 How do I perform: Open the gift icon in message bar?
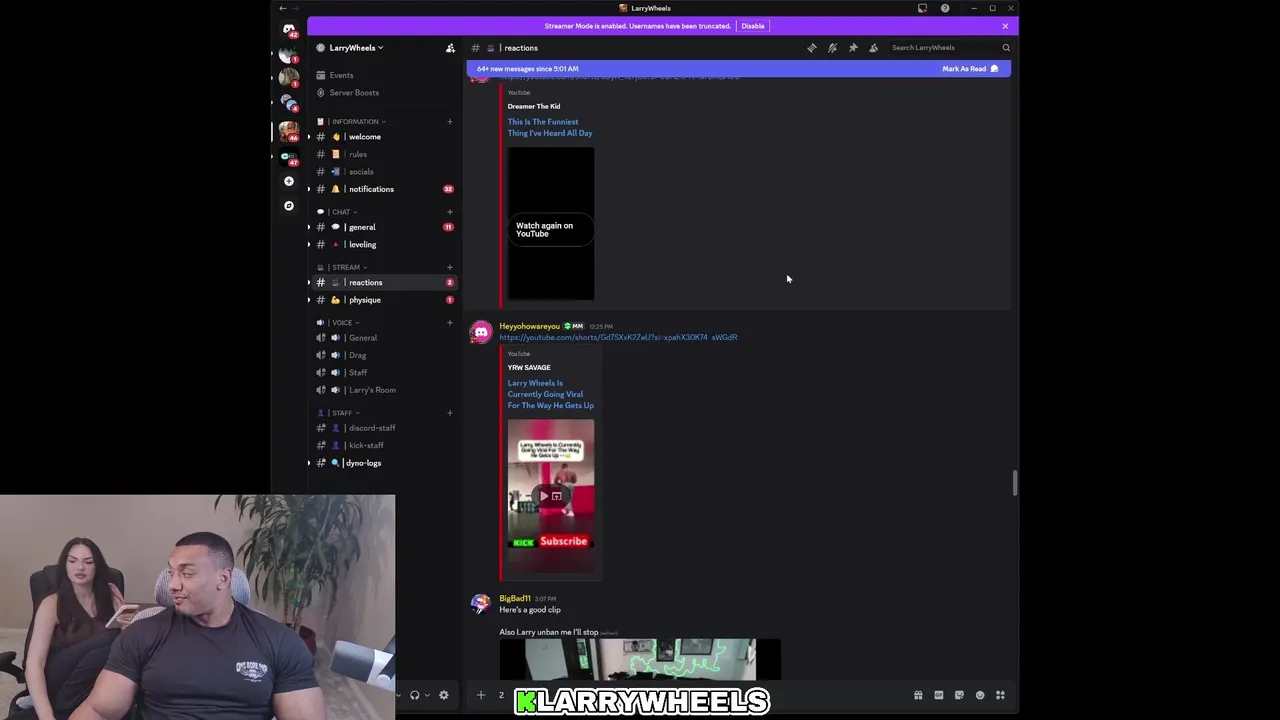pyautogui.click(x=918, y=695)
